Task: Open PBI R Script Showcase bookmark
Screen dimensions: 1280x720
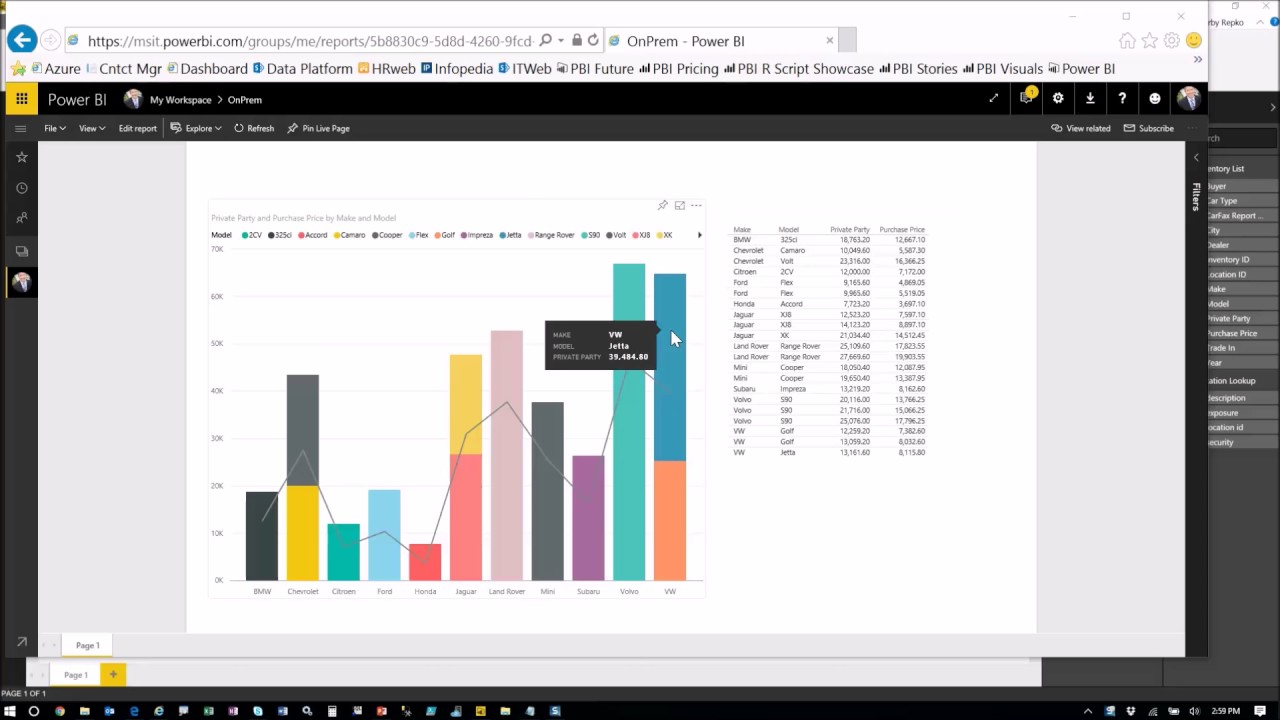Action: click(798, 69)
